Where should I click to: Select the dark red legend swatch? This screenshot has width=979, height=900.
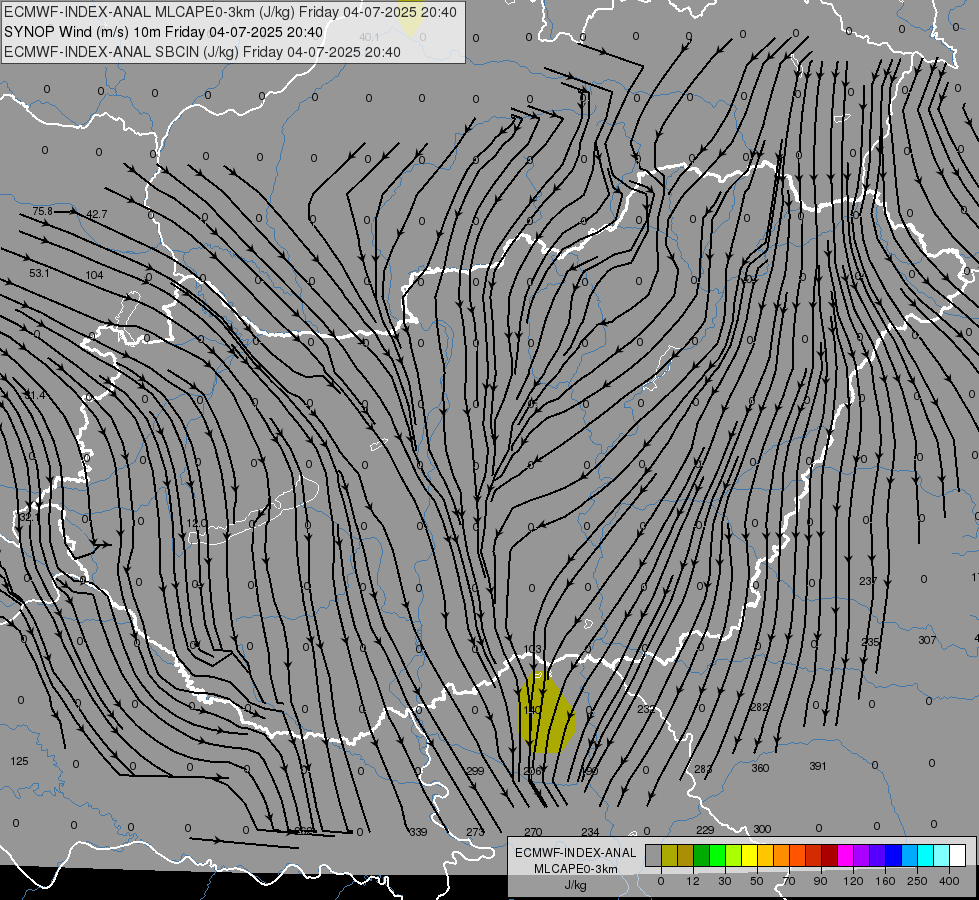pos(830,855)
